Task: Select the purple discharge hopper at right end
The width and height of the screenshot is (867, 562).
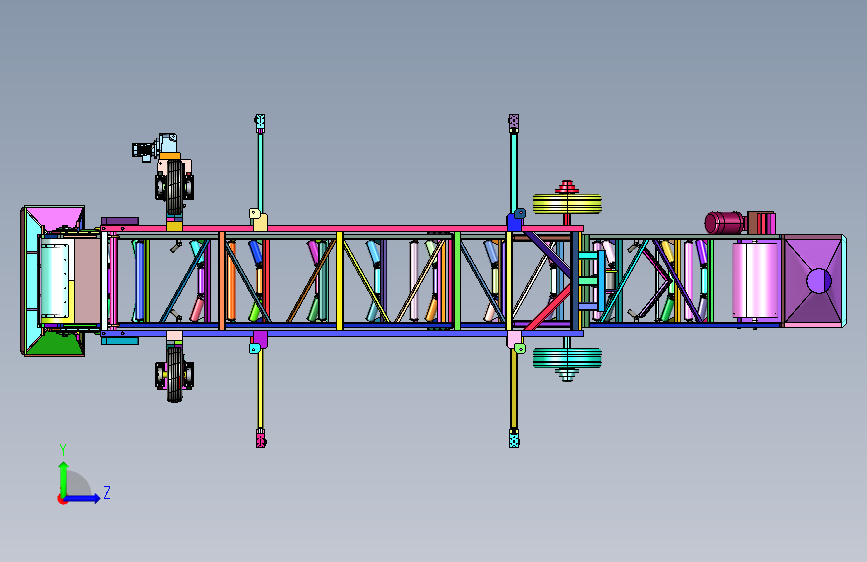Action: pos(814,281)
